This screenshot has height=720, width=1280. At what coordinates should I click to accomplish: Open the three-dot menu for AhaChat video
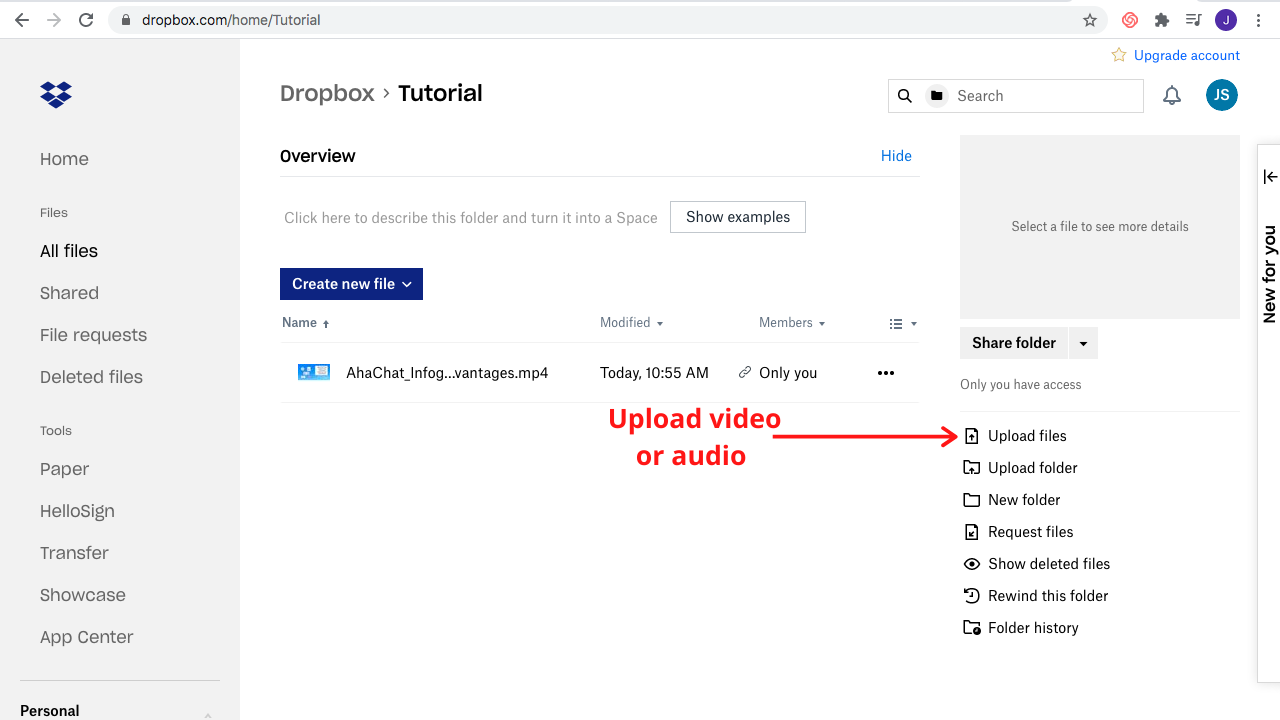point(885,373)
